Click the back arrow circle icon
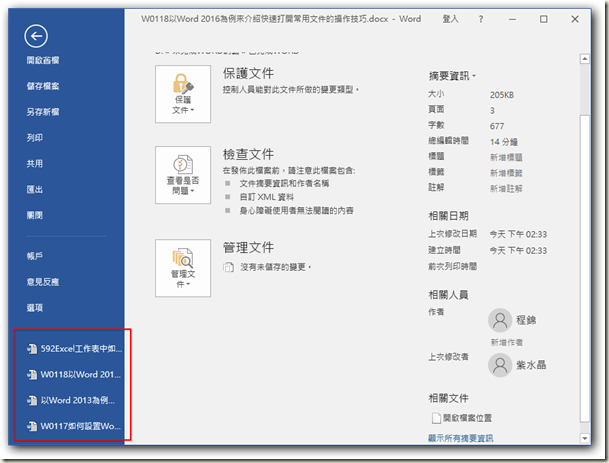Screen dimensions: 609x463 (36, 36)
